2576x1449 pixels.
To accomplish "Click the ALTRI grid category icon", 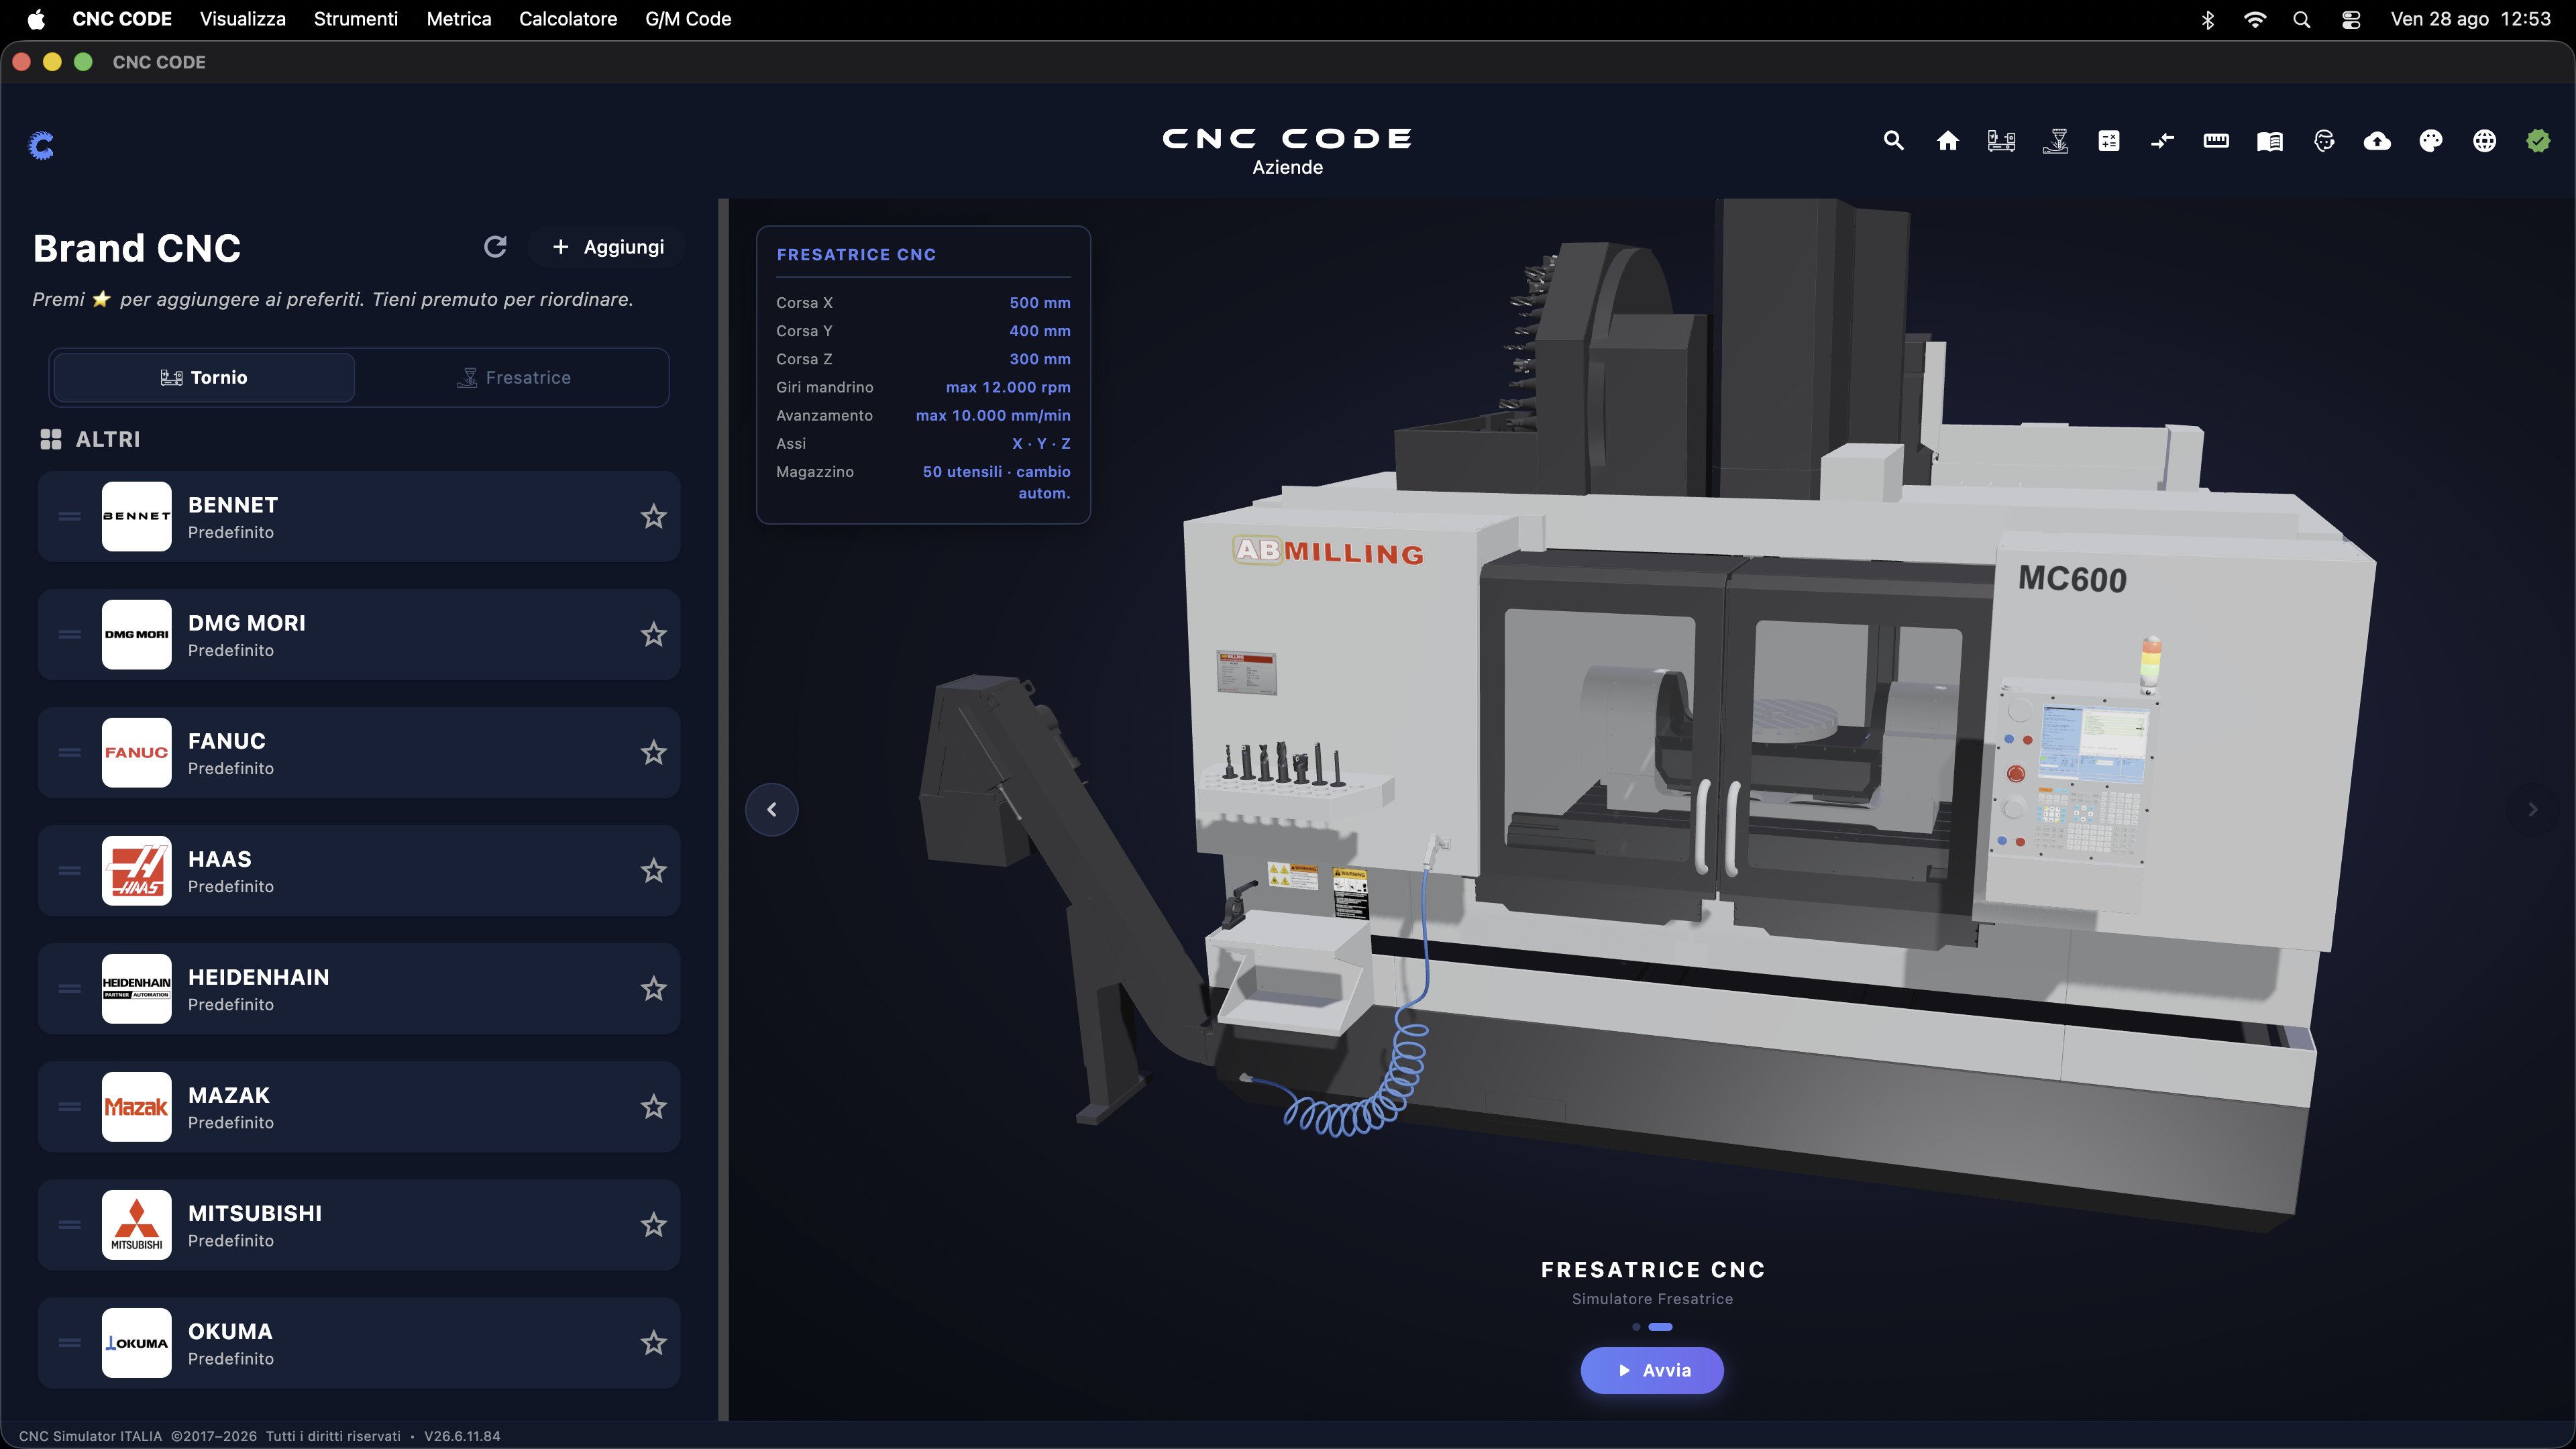I will click(51, 439).
